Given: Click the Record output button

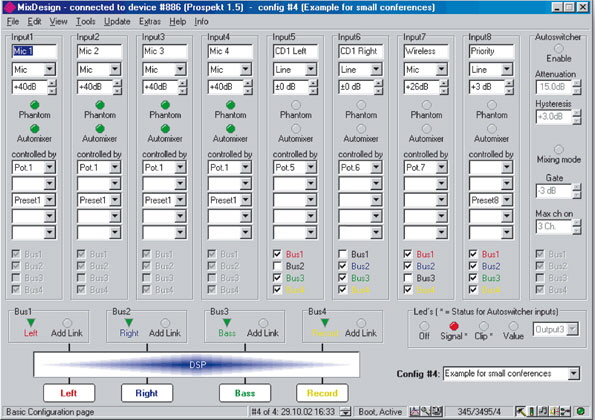Looking at the screenshot, I should (x=322, y=393).
